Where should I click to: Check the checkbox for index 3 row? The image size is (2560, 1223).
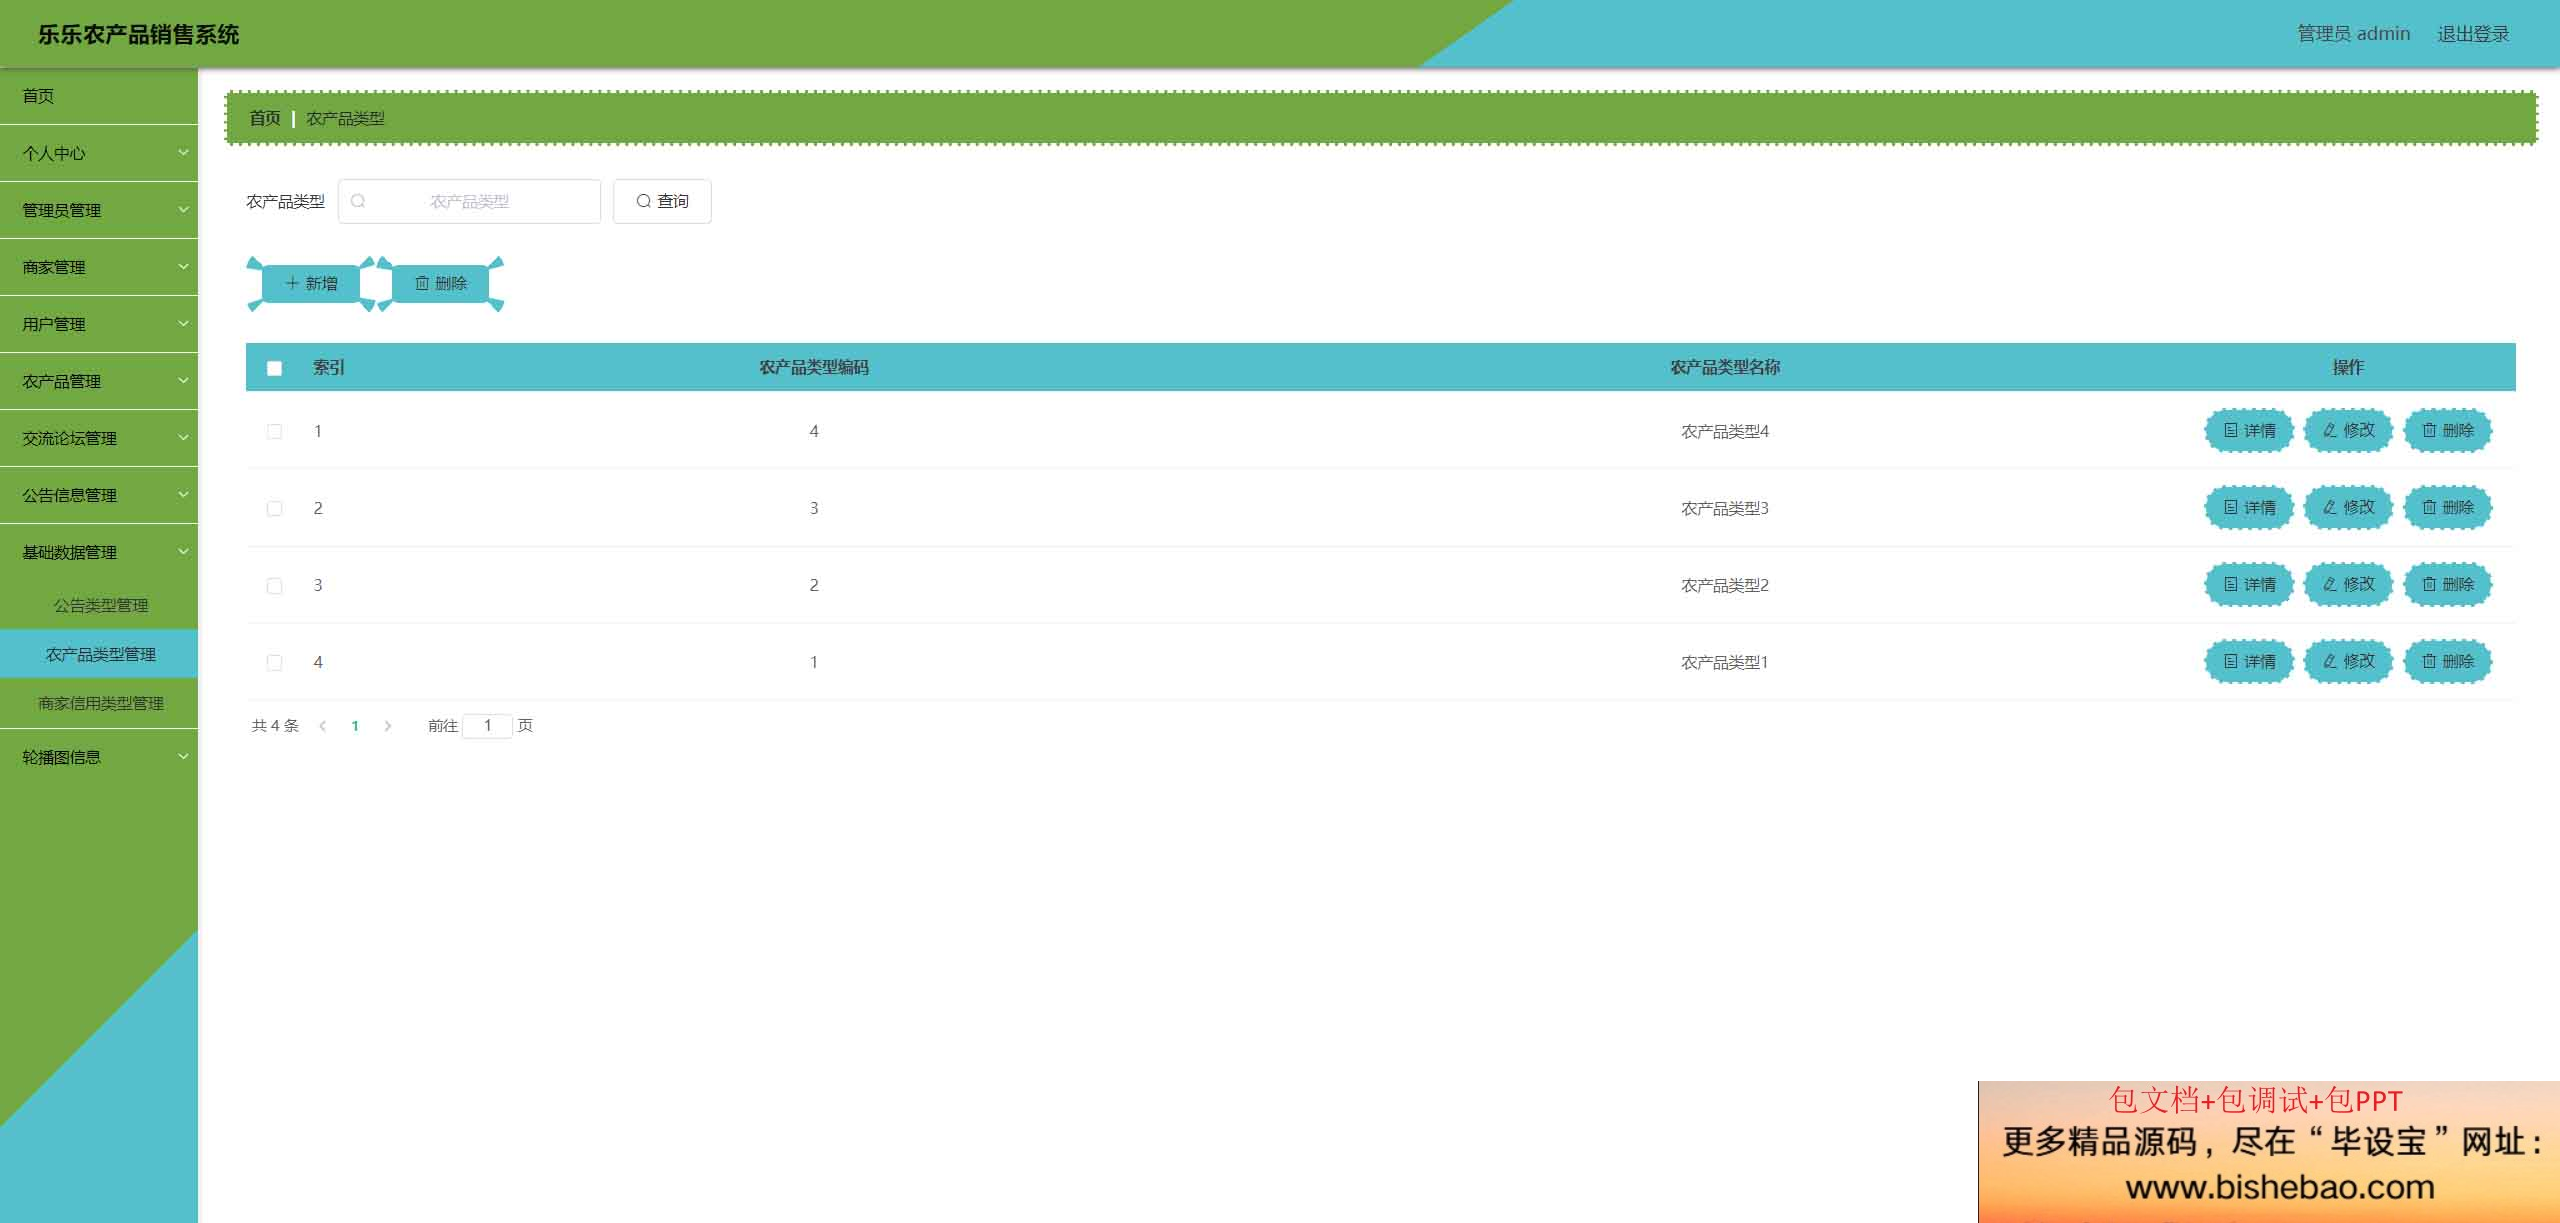coord(274,586)
